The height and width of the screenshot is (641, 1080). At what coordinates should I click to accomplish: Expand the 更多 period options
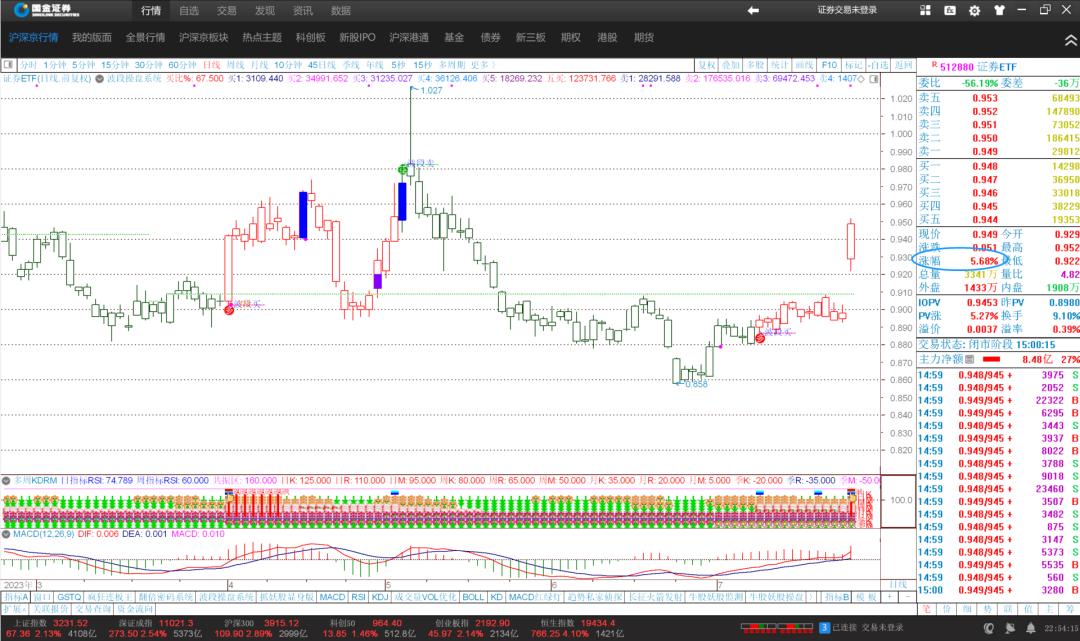click(x=483, y=64)
